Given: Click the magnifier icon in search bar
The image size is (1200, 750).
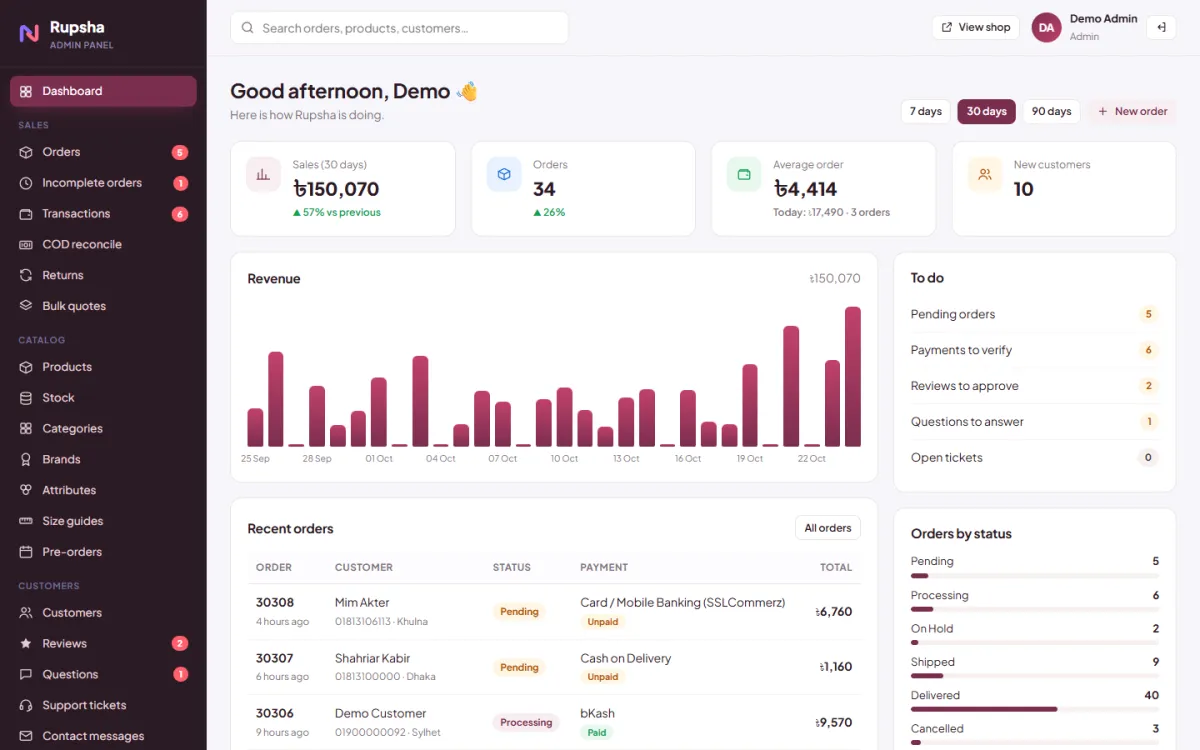Looking at the screenshot, I should [x=247, y=28].
